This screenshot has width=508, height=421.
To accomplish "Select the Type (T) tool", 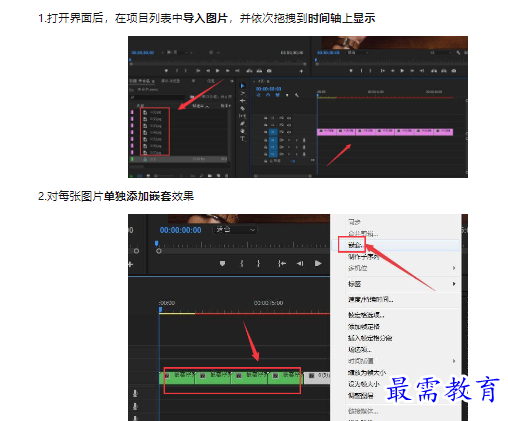I will pos(242,139).
